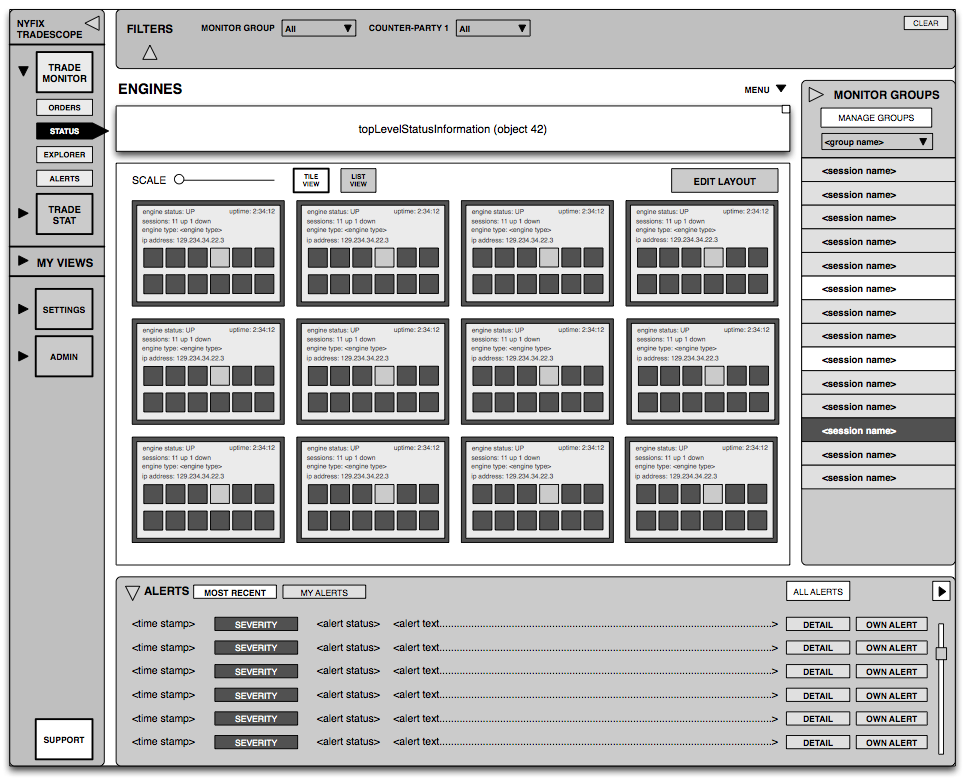Click the topLevelStatusInformation box

(453, 129)
